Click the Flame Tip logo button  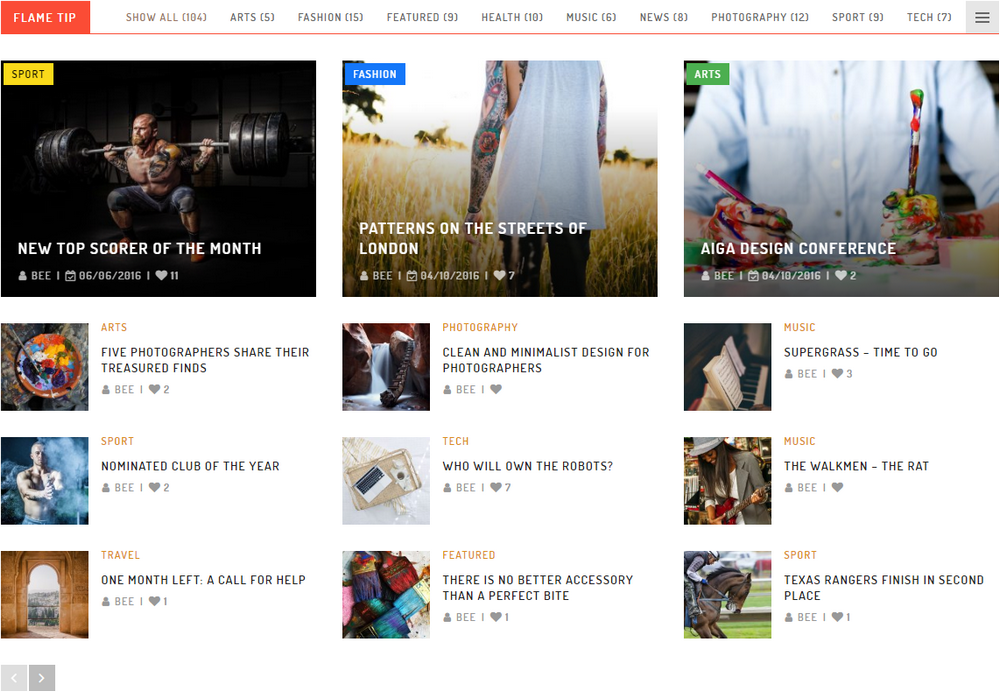click(x=45, y=17)
